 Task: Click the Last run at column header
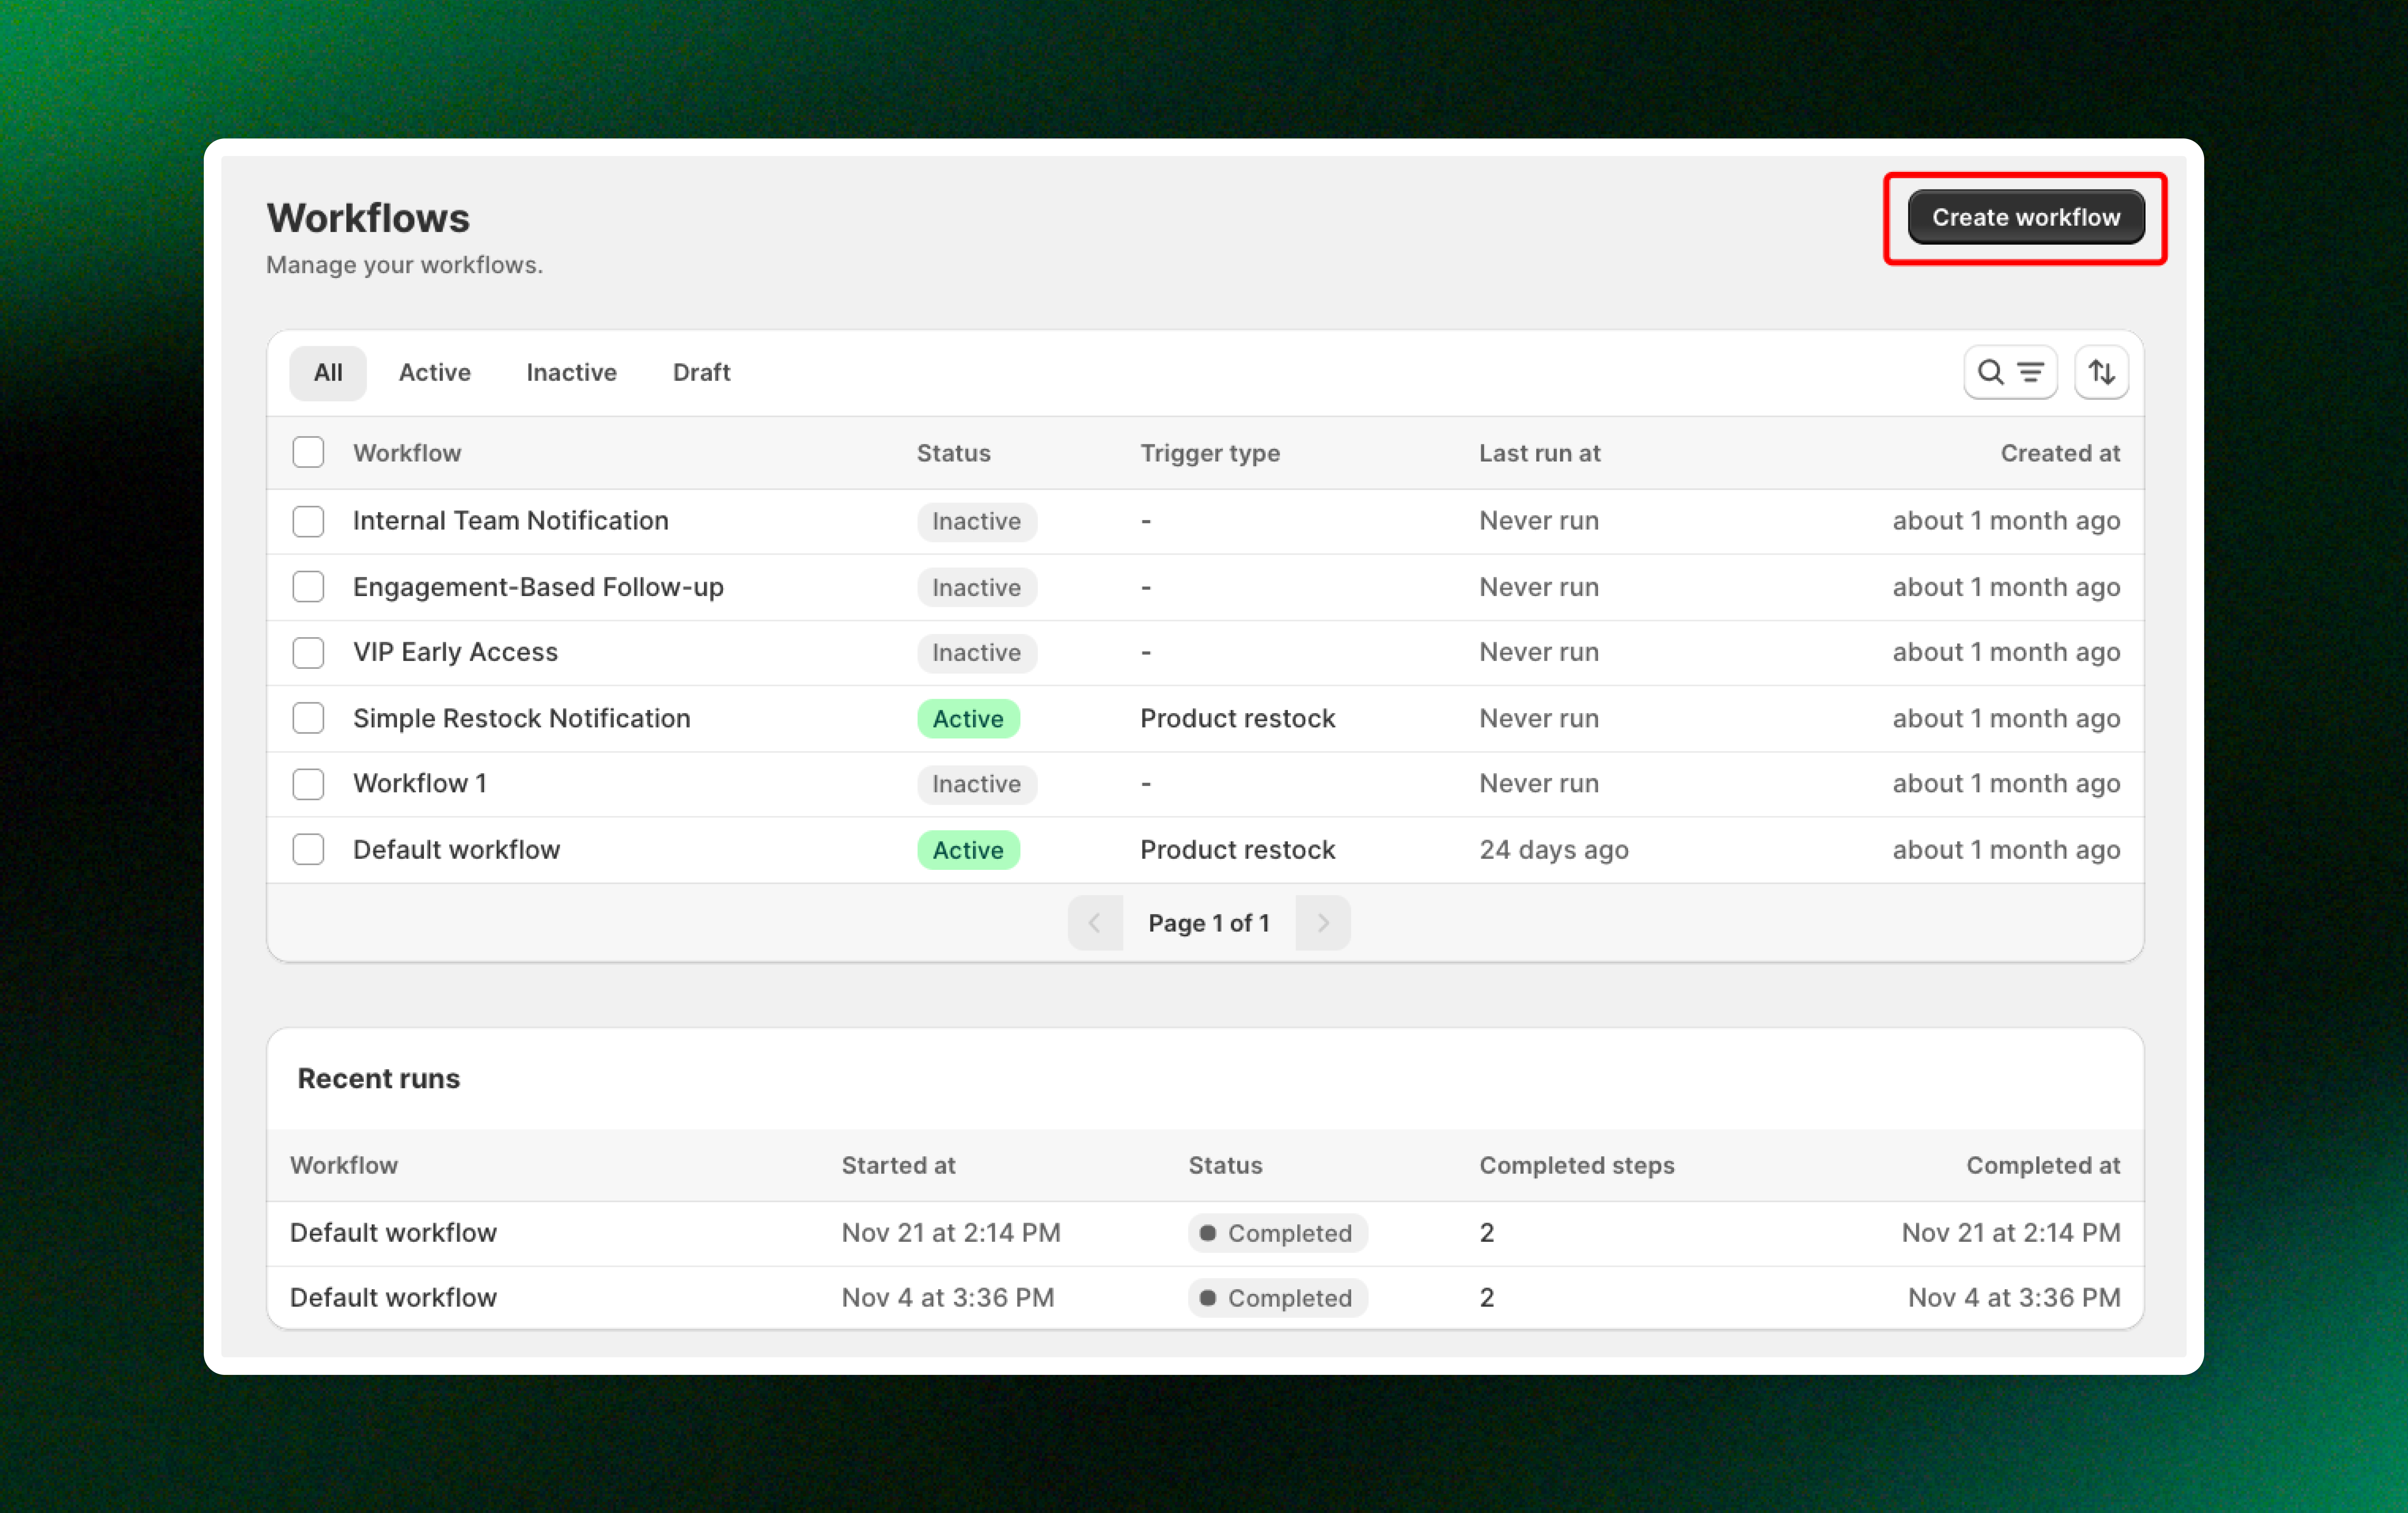[x=1540, y=453]
